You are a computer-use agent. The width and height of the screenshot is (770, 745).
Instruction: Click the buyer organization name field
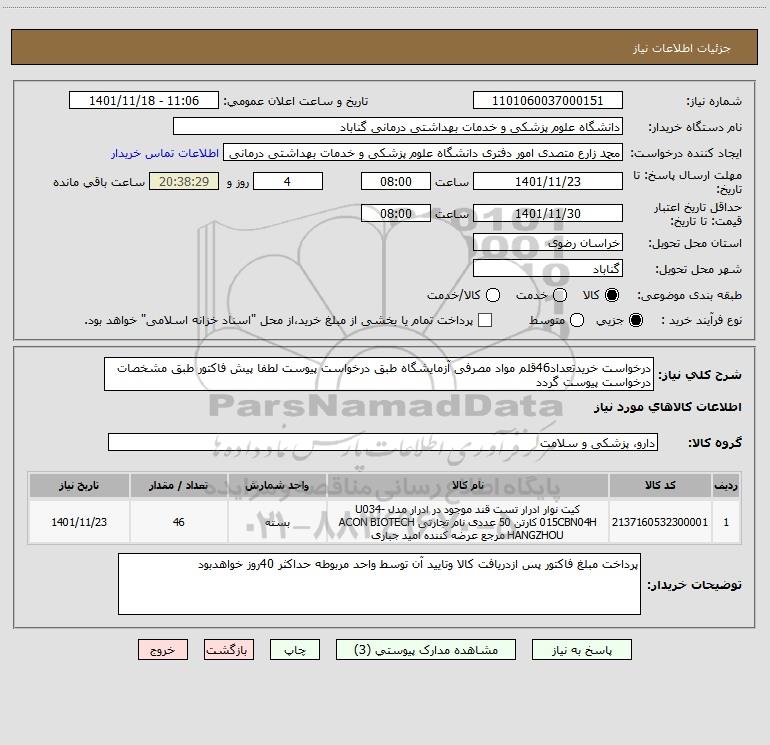tap(398, 127)
